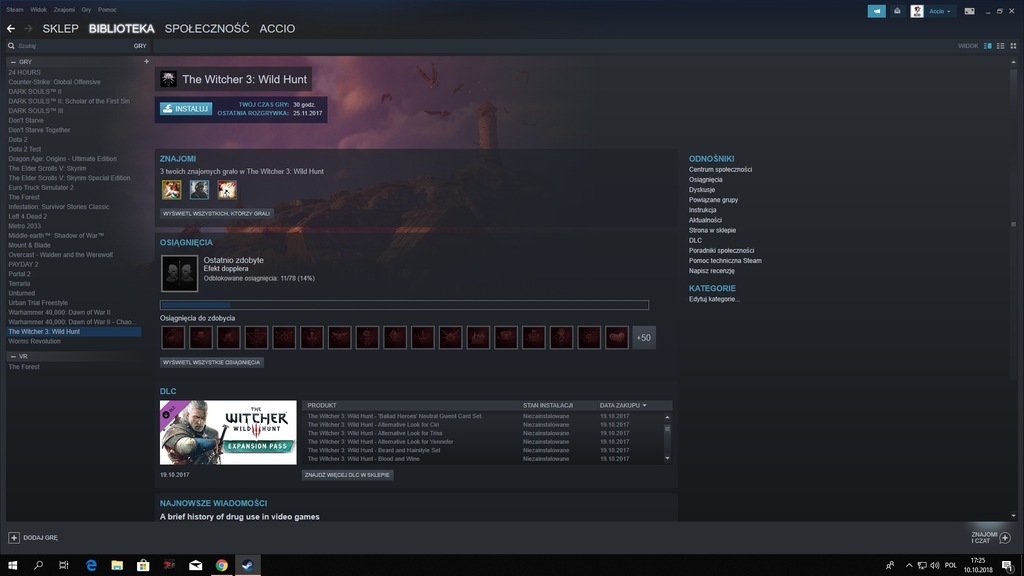Click Znajdź więcej DLC w sklepie
Viewport: 1024px width, 576px height.
point(347,475)
